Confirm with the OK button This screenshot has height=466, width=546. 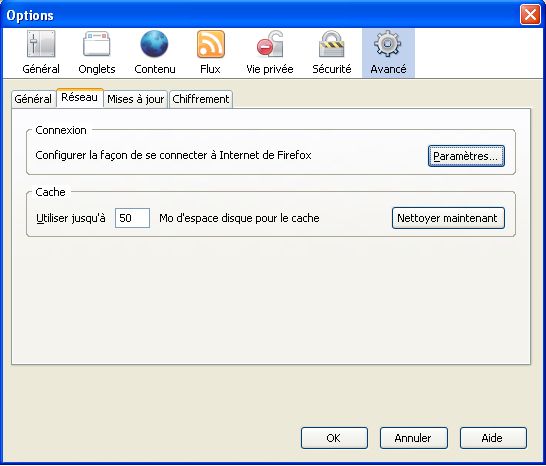tap(334, 438)
